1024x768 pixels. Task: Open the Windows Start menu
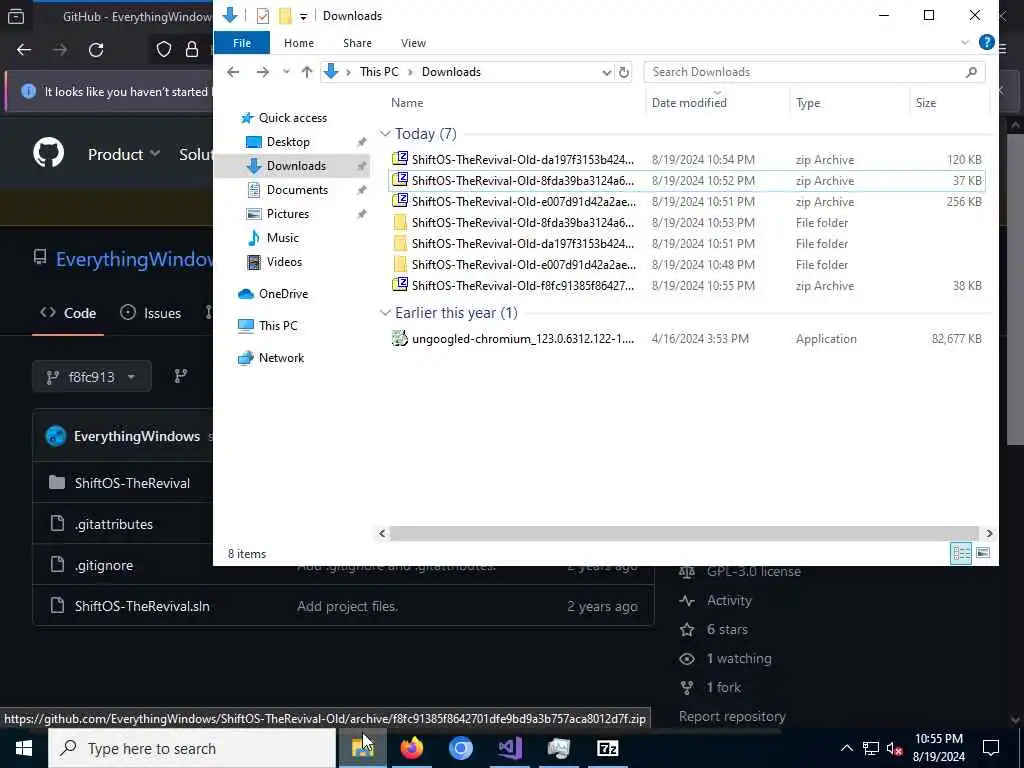click(x=24, y=748)
